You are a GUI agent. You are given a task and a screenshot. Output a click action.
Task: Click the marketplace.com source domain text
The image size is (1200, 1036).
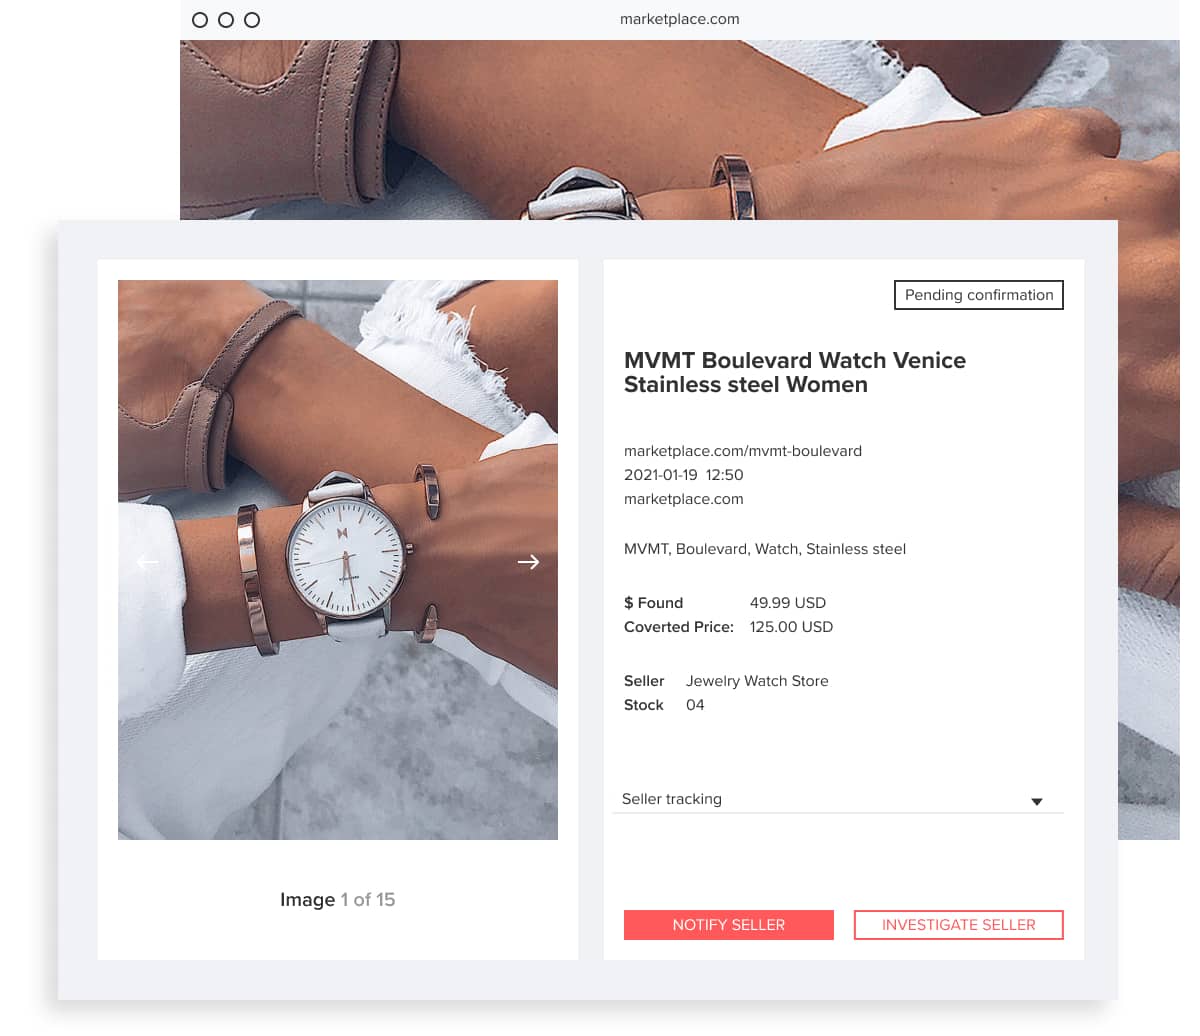[x=684, y=499]
